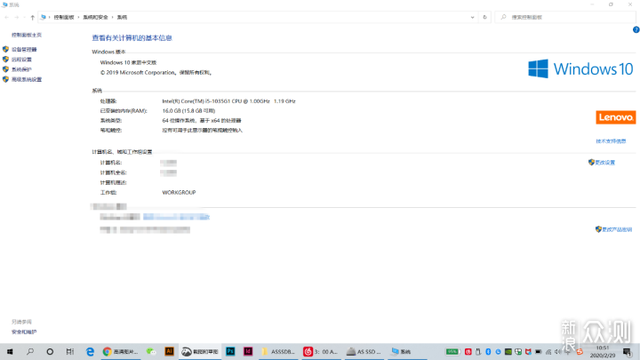
Task: Refresh the System page
Action: tap(485, 17)
